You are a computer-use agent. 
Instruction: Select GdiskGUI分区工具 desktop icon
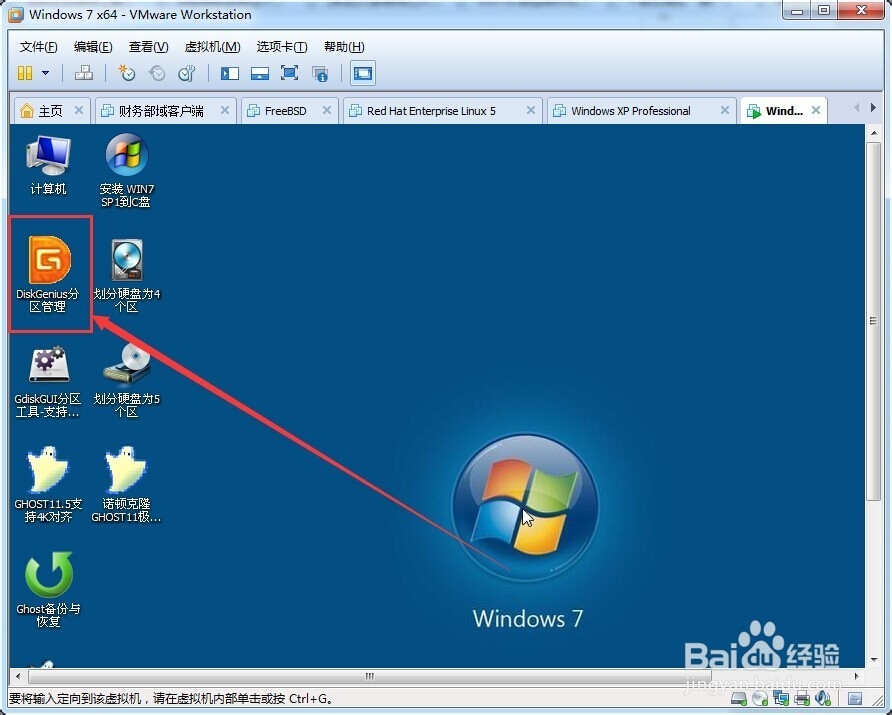point(48,381)
